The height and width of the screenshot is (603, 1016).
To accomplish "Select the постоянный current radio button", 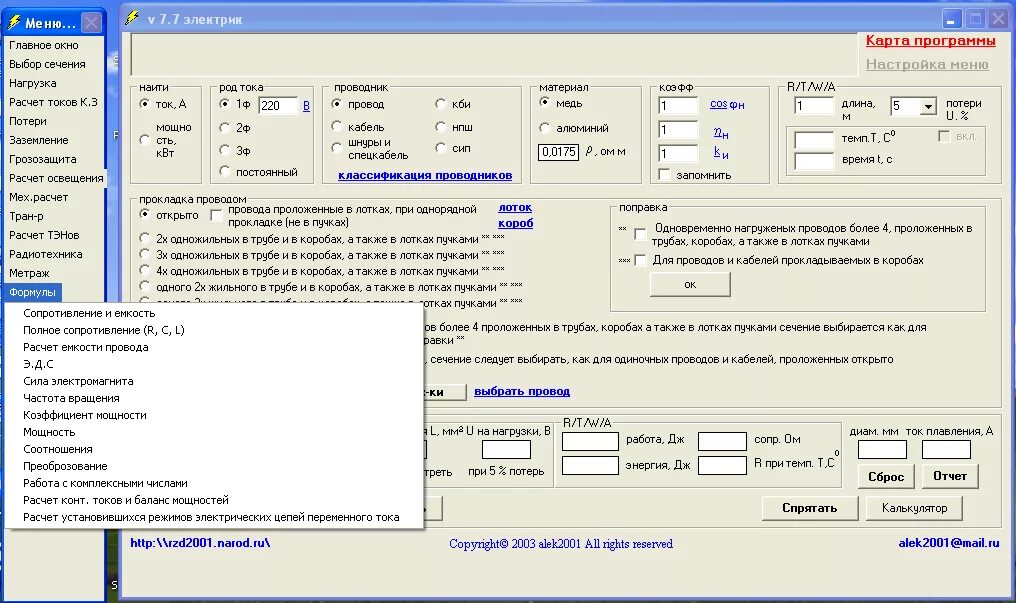I will point(225,171).
